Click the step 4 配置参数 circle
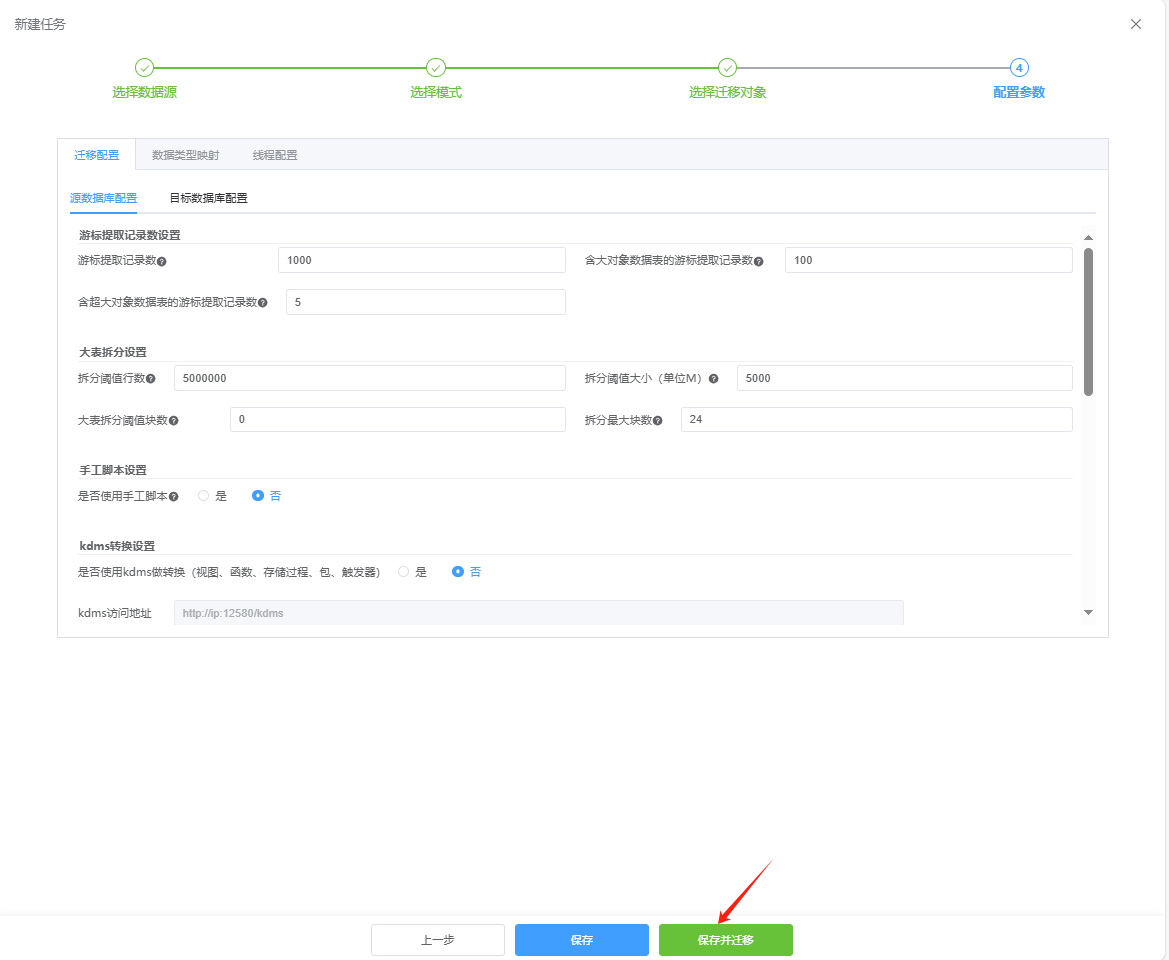 coord(1019,68)
